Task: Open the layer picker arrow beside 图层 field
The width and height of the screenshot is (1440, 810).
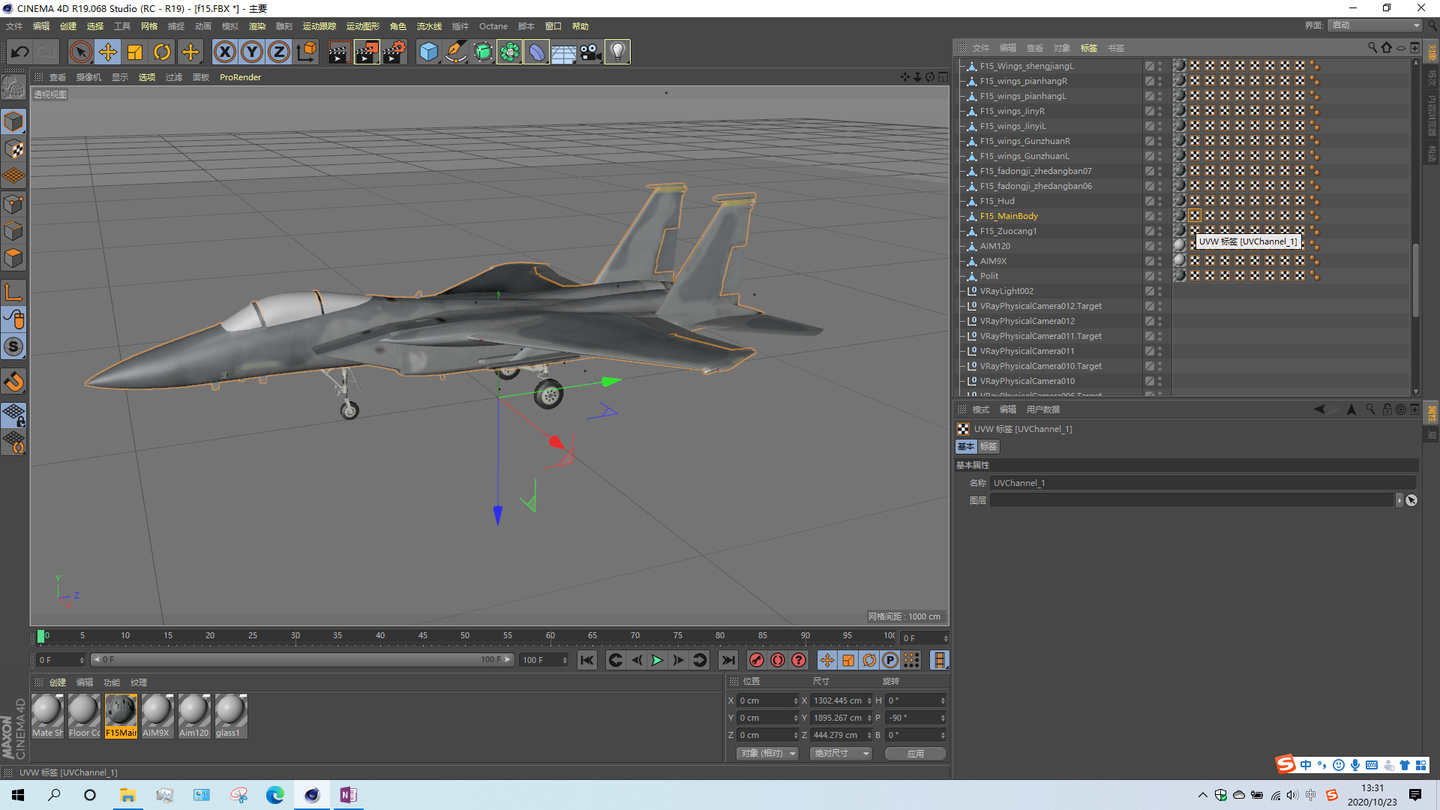Action: click(x=1399, y=500)
